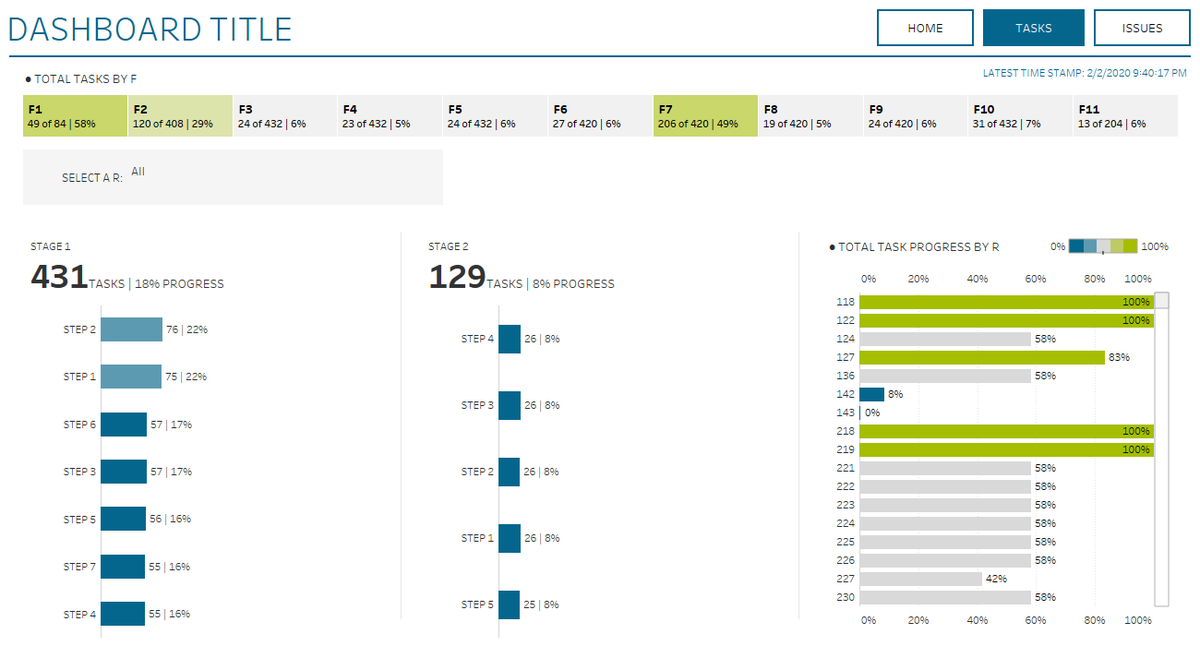Viewport: 1200px width, 646px height.
Task: Select the F7 tile 206 of 420
Action: click(705, 116)
